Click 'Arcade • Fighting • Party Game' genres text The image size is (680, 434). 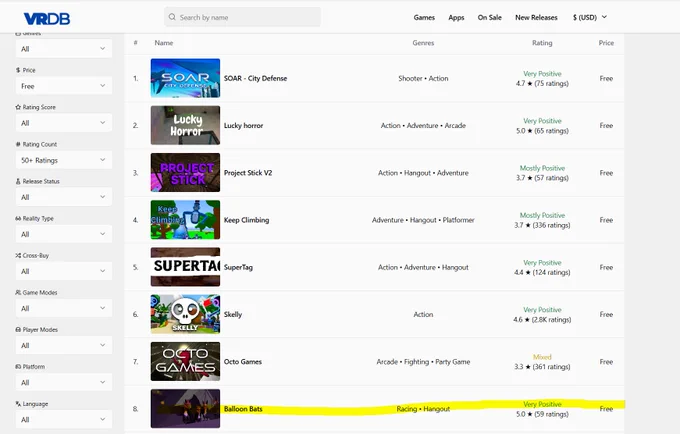click(x=423, y=362)
